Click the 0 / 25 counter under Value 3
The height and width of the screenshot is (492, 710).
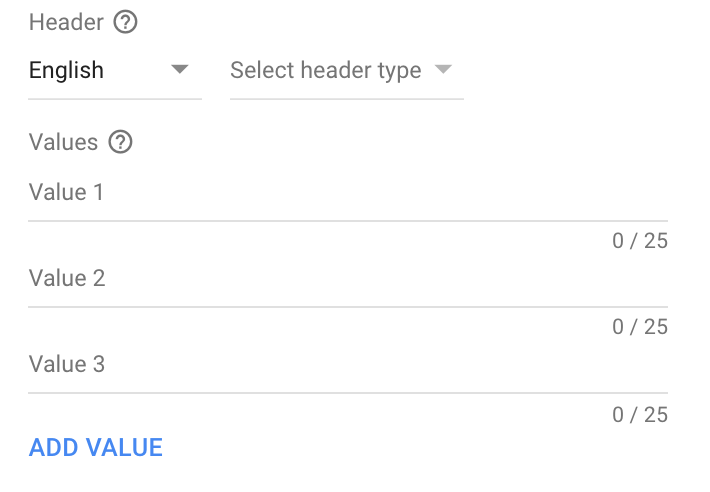pyautogui.click(x=640, y=413)
